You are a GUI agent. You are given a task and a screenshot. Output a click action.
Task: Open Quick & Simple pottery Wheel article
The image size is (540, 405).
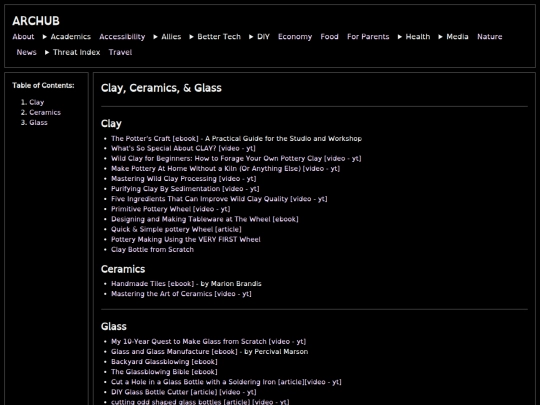pos(176,229)
